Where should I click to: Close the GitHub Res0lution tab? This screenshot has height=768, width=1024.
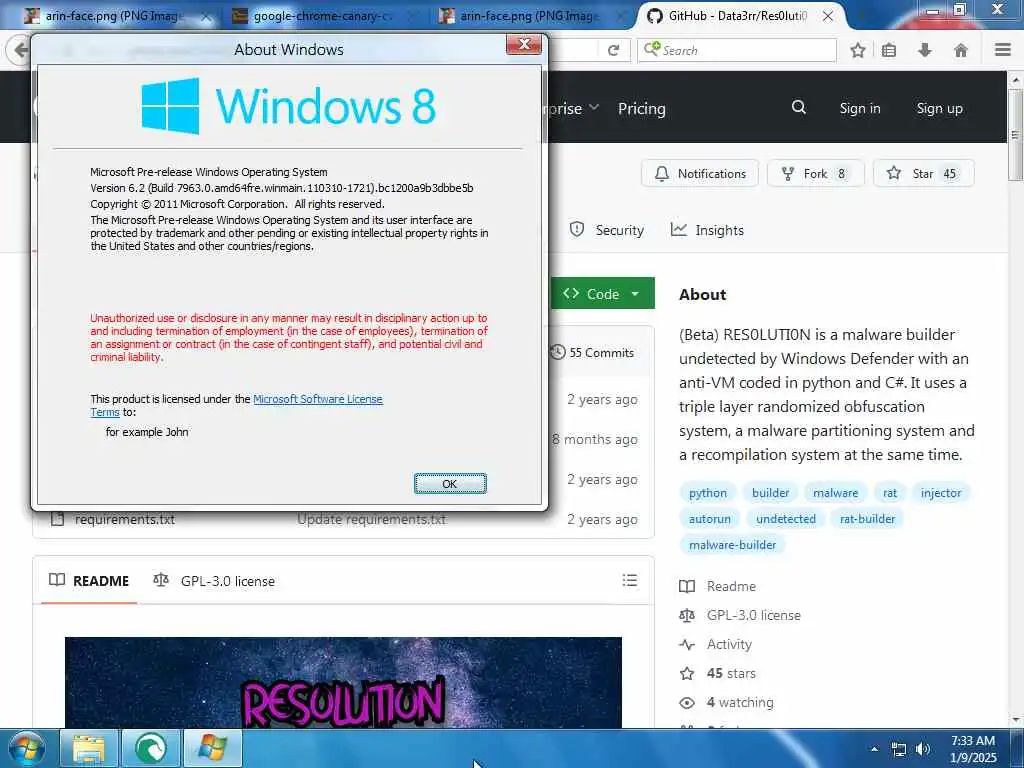(827, 16)
